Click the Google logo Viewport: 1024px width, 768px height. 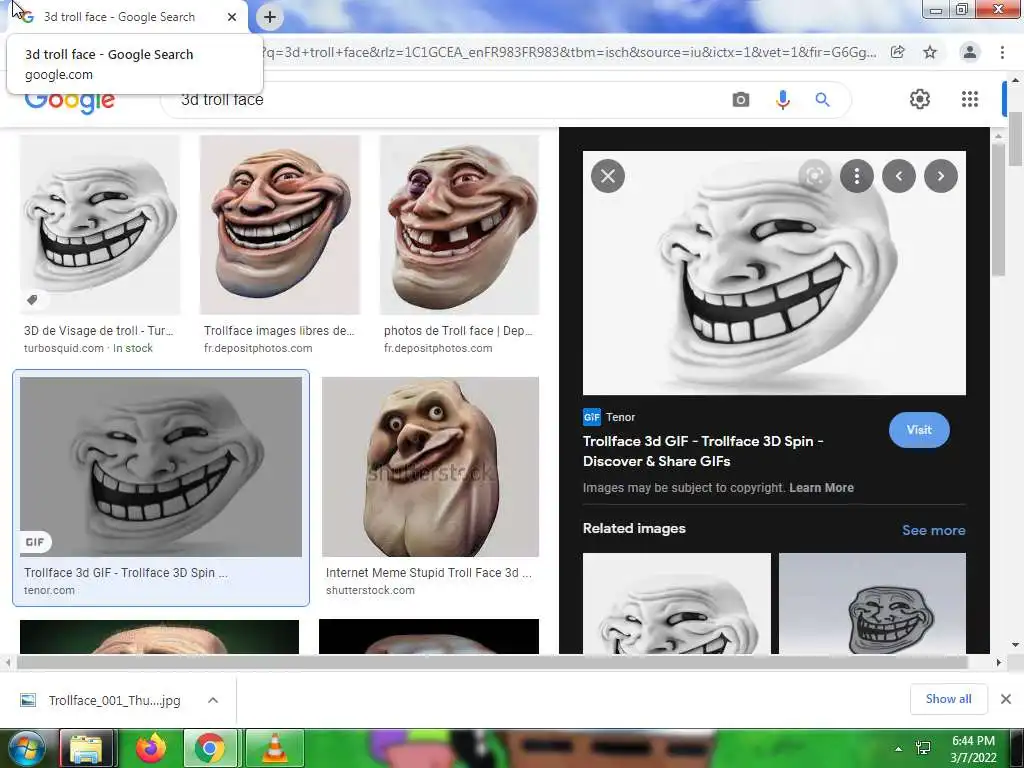pyautogui.click(x=69, y=101)
